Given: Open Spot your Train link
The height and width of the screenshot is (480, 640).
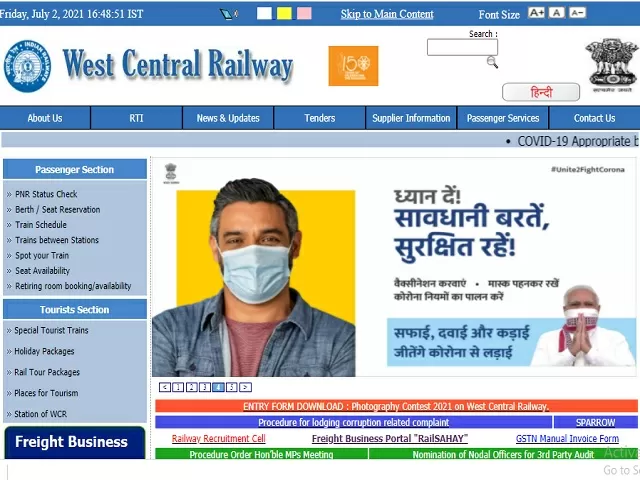Looking at the screenshot, I should (x=42, y=256).
